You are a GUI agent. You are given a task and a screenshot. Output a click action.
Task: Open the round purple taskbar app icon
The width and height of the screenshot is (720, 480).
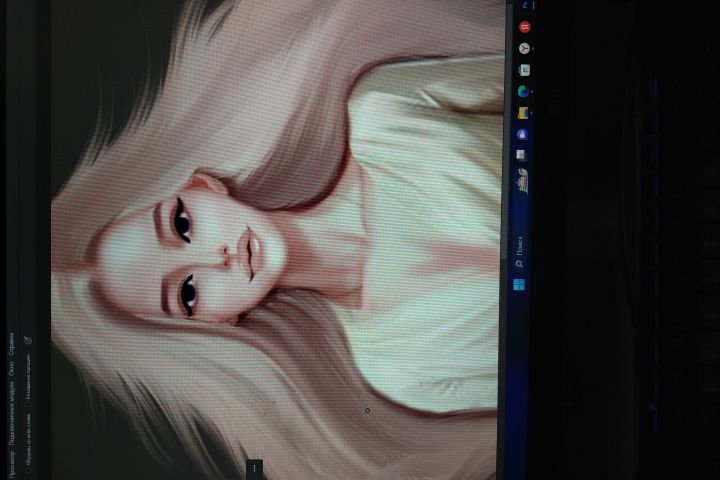click(522, 134)
